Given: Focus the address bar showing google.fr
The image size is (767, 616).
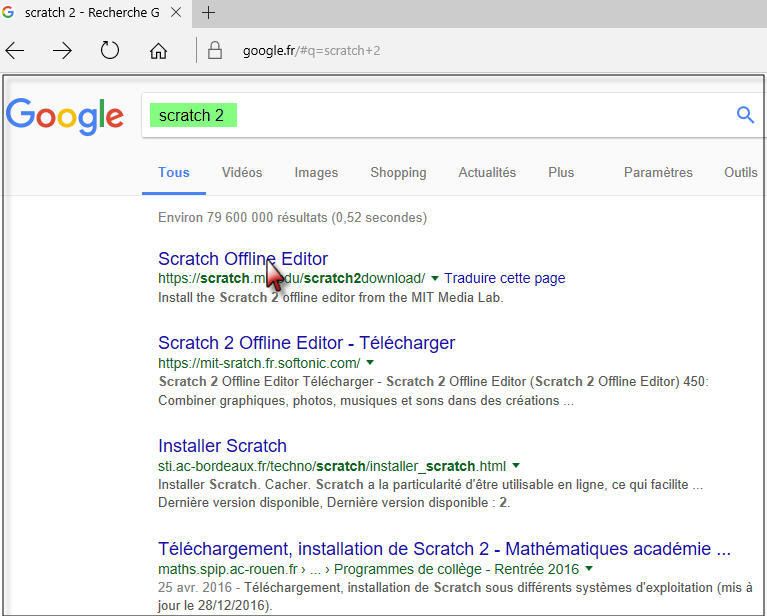Looking at the screenshot, I should 311,50.
